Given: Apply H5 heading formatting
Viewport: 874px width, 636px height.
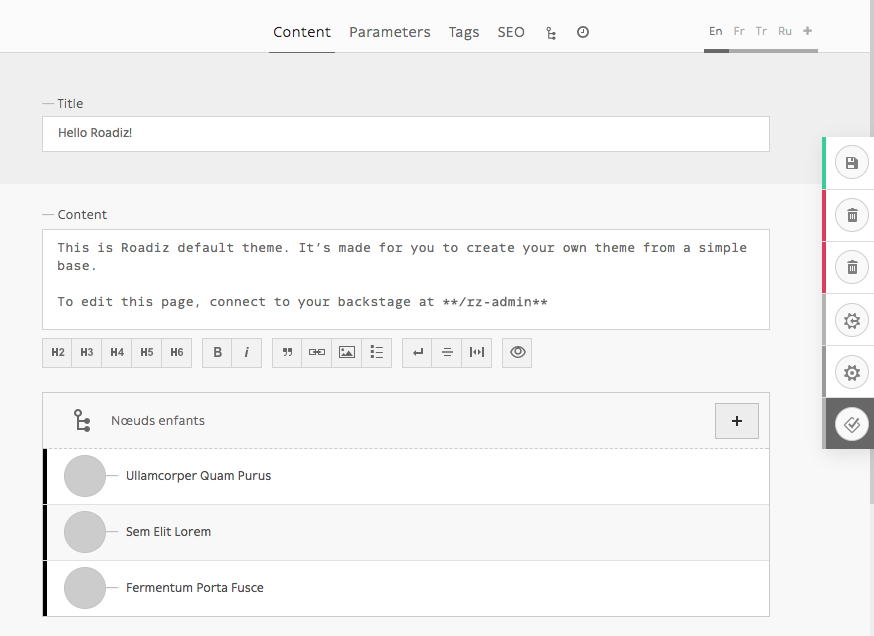Looking at the screenshot, I should (147, 352).
